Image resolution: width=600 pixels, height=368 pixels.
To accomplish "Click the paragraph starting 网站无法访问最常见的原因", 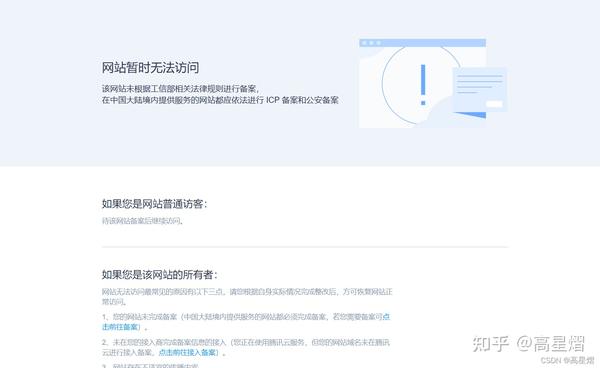I will 247,296.
